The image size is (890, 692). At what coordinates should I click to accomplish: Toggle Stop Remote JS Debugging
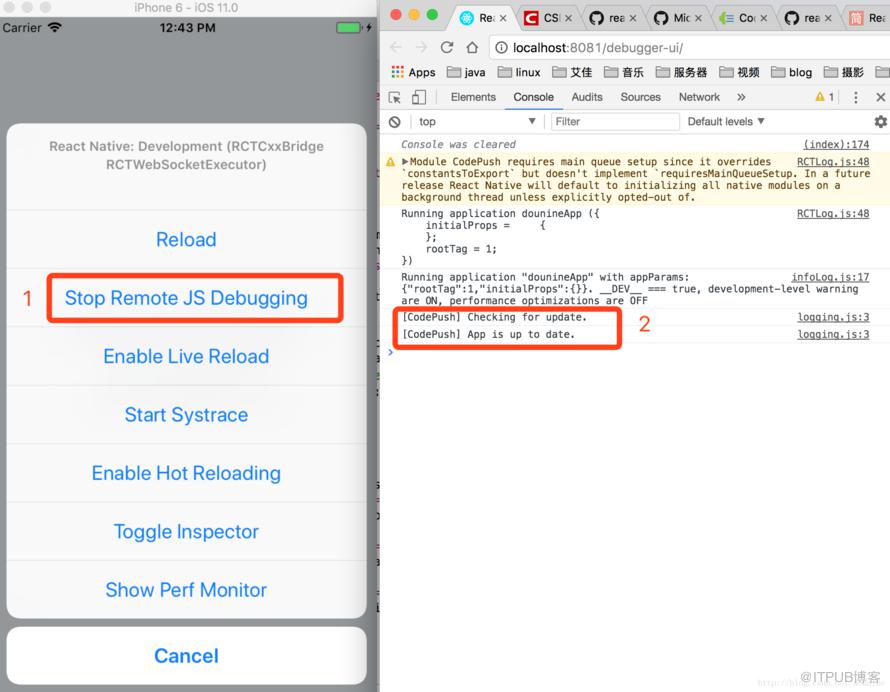coord(186,297)
